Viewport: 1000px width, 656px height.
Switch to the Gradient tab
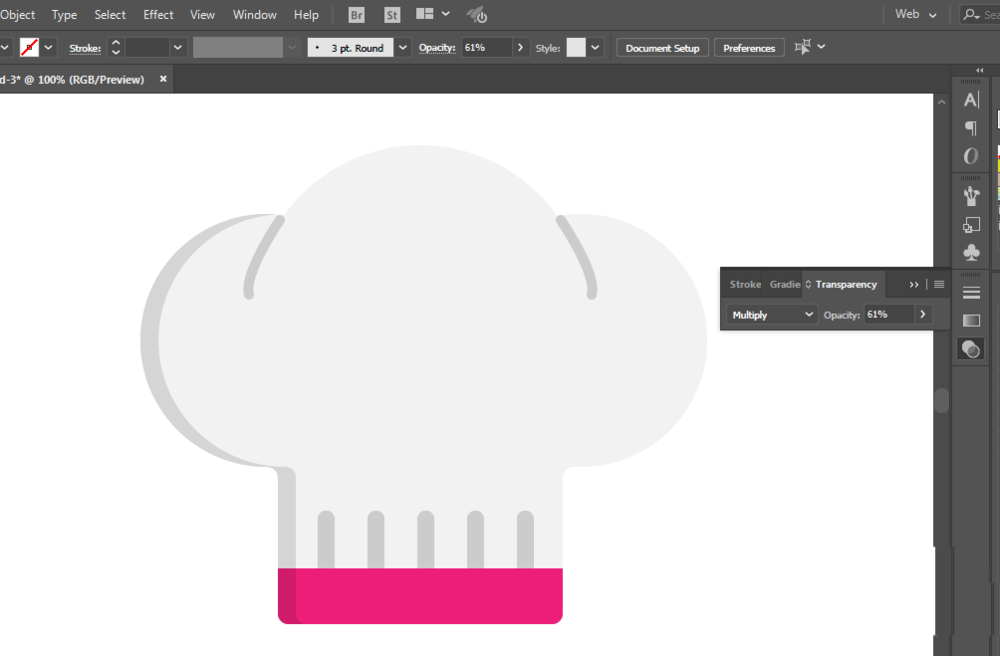click(x=784, y=284)
